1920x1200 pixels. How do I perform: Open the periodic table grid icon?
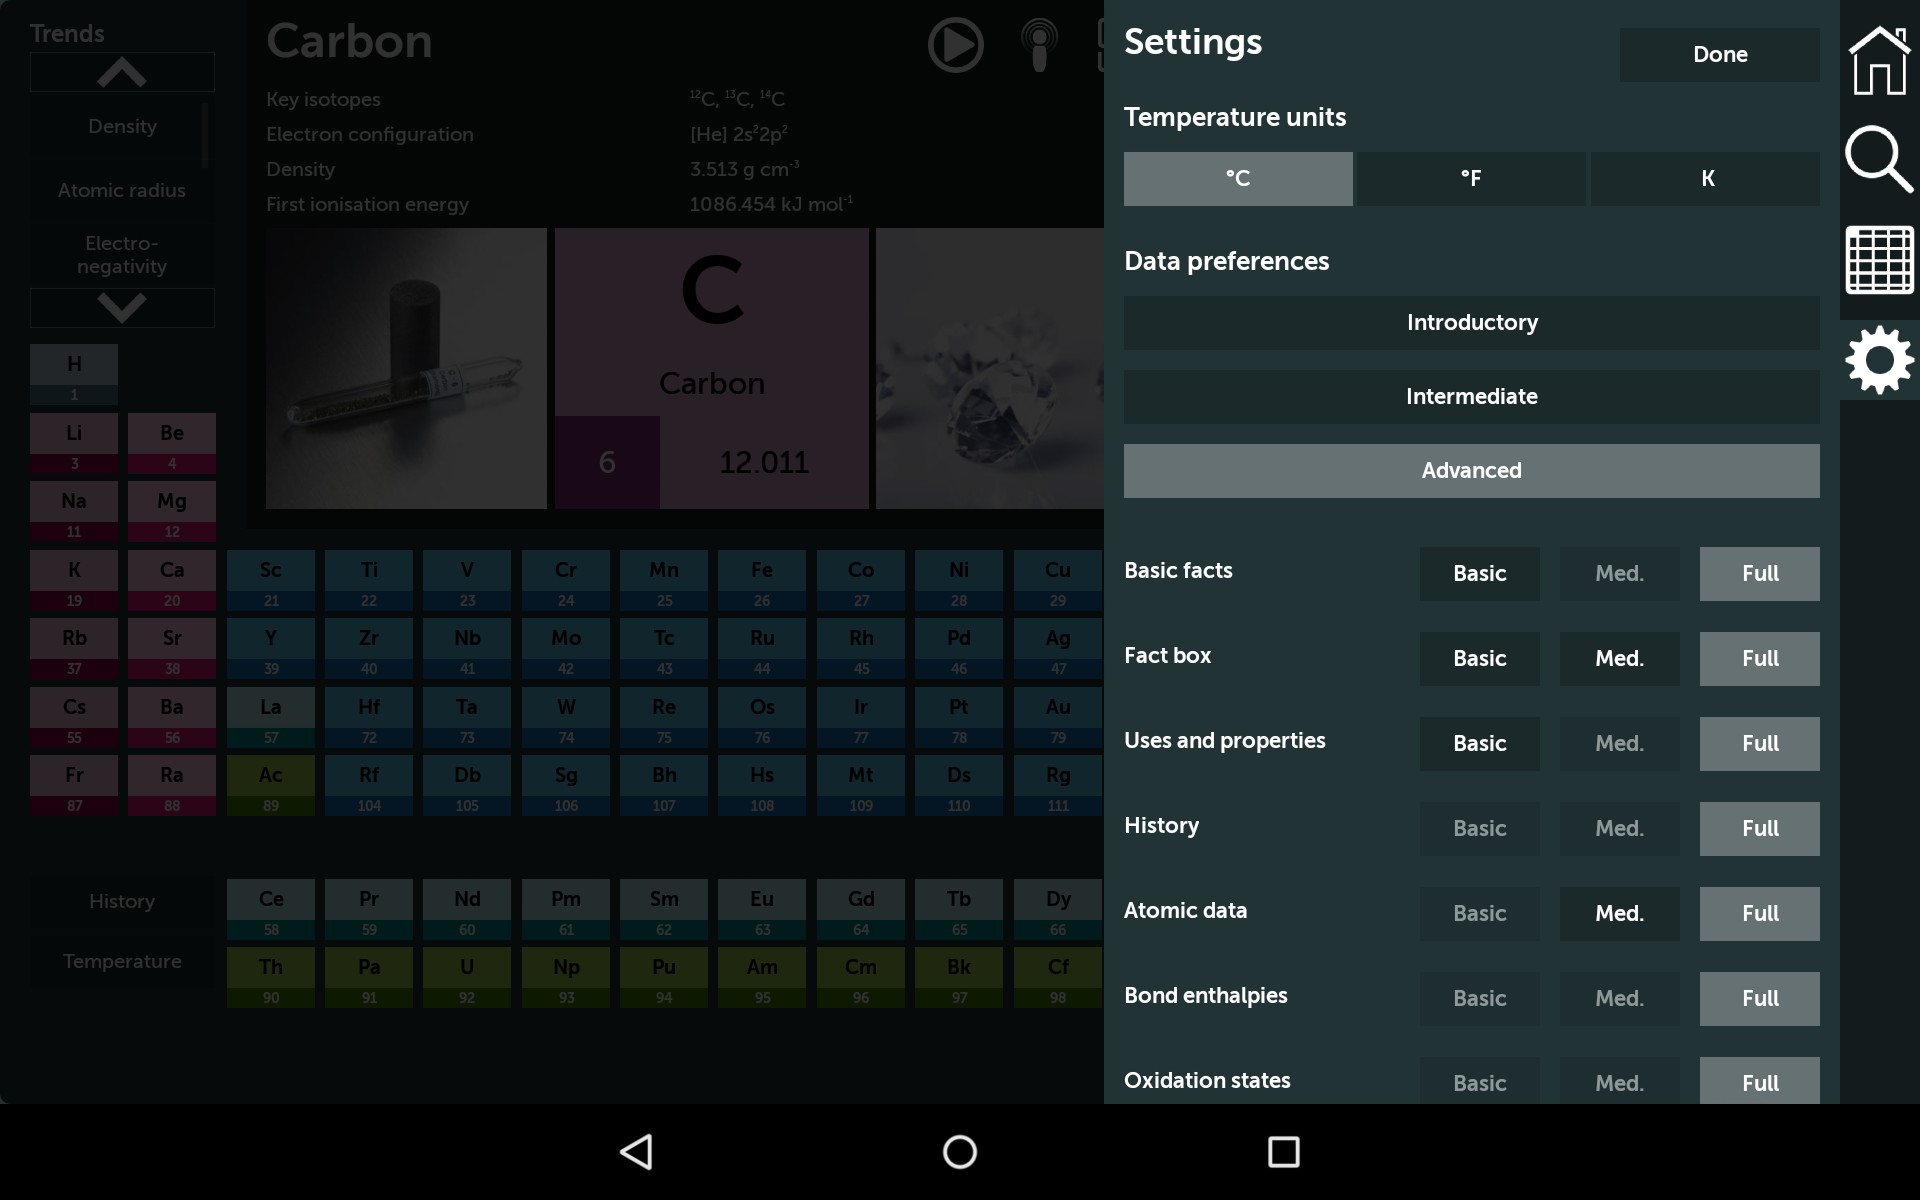(1879, 260)
